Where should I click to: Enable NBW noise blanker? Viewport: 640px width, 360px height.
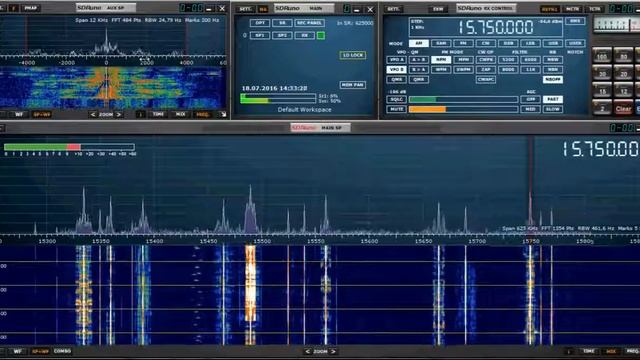[x=553, y=60]
